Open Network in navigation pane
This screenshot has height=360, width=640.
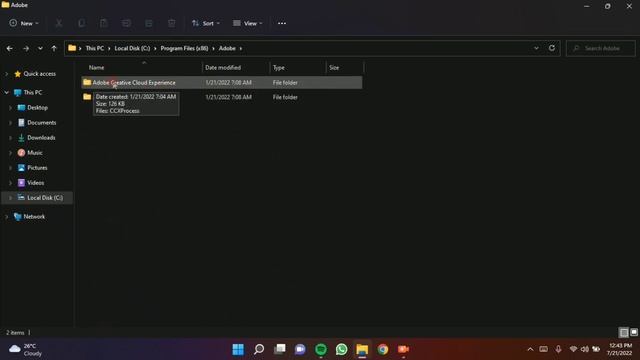click(x=34, y=217)
